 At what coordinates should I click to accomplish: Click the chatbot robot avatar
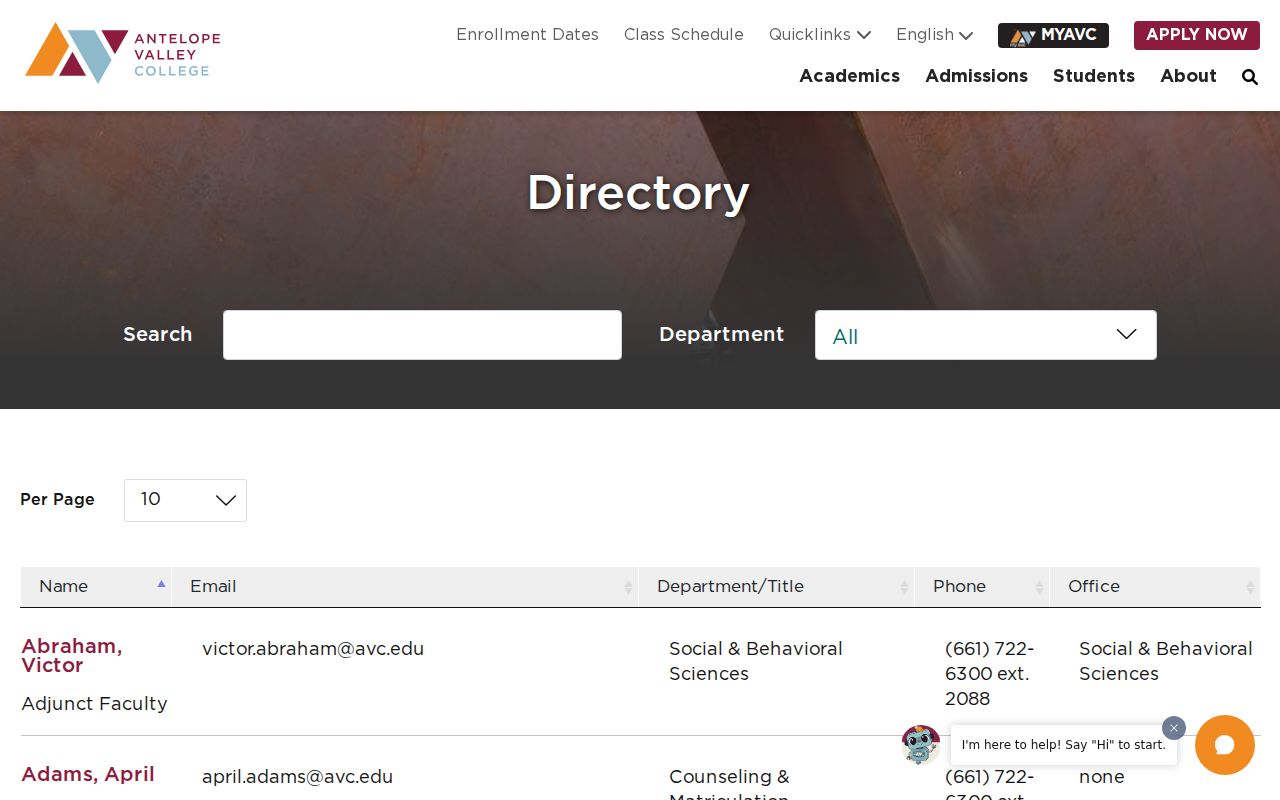(921, 745)
